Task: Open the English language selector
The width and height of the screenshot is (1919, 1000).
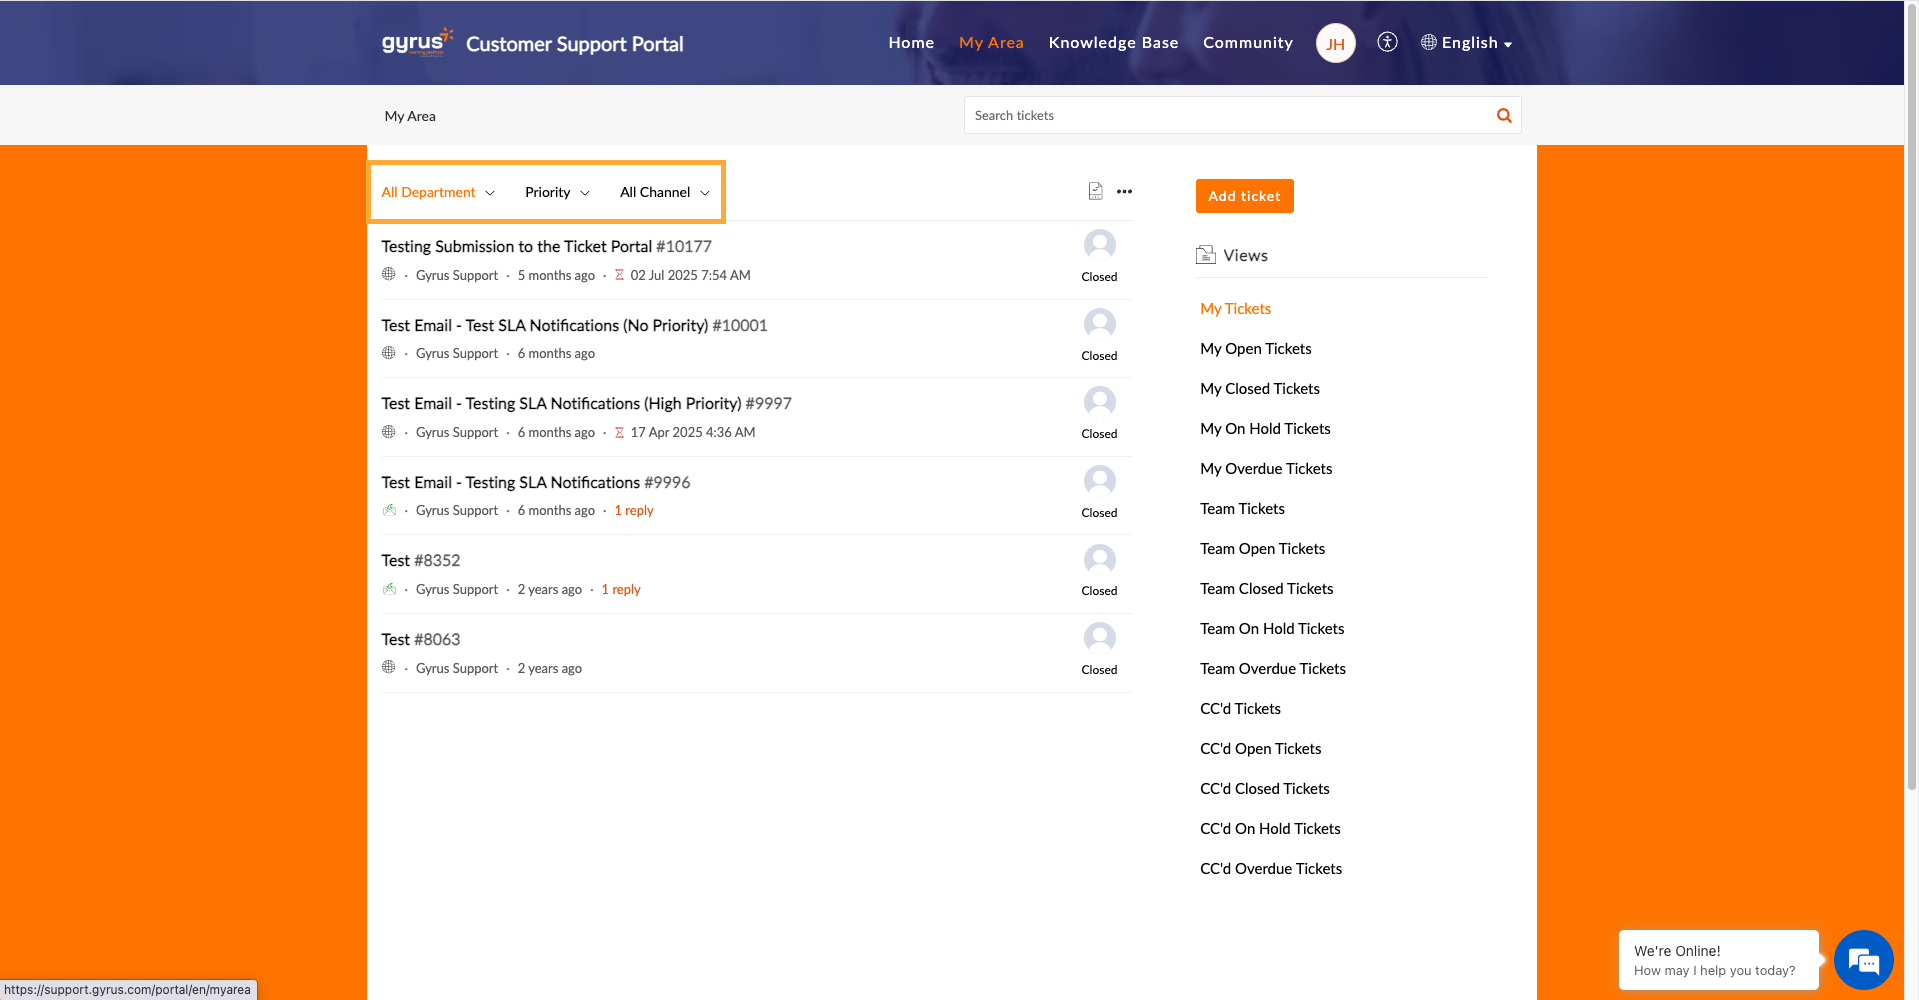Action: (x=1467, y=43)
